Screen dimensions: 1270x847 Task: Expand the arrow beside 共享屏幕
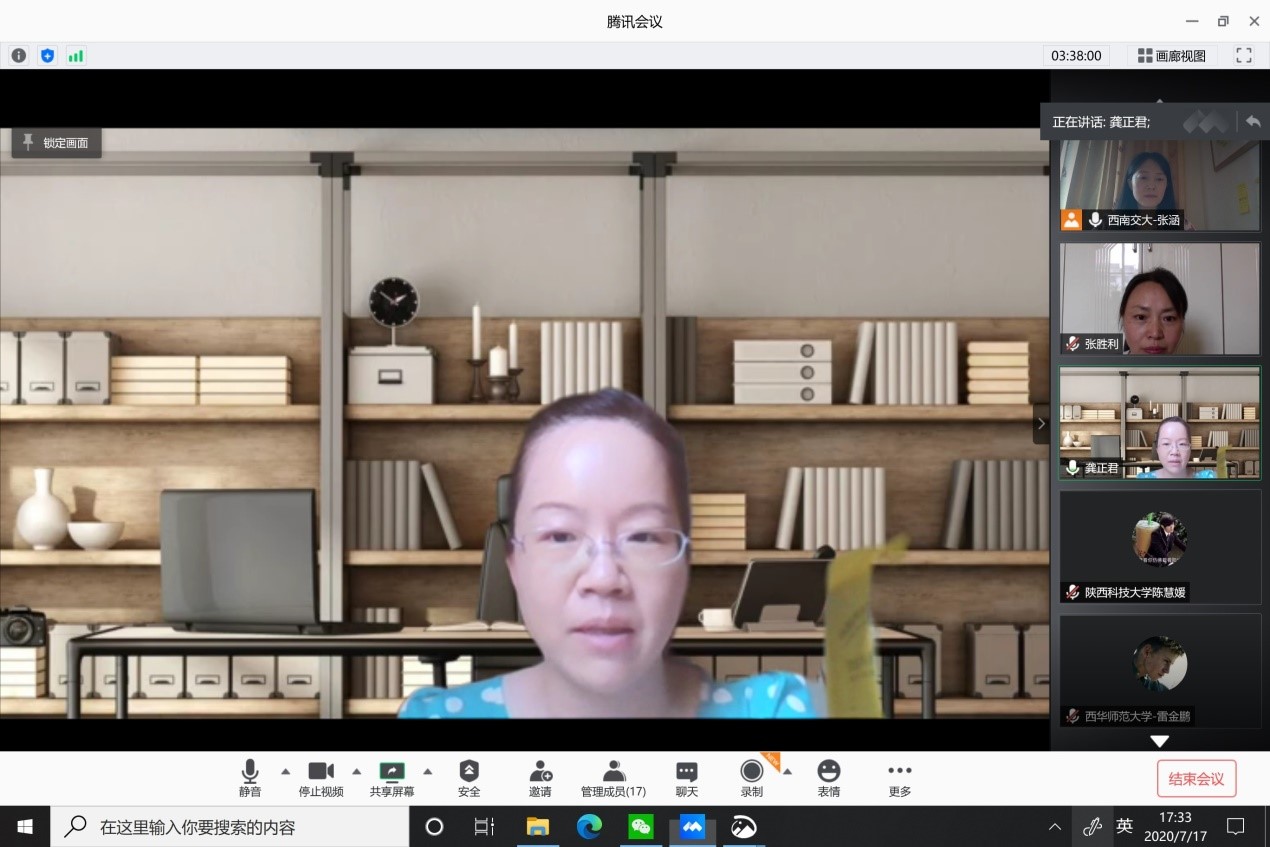(x=427, y=771)
